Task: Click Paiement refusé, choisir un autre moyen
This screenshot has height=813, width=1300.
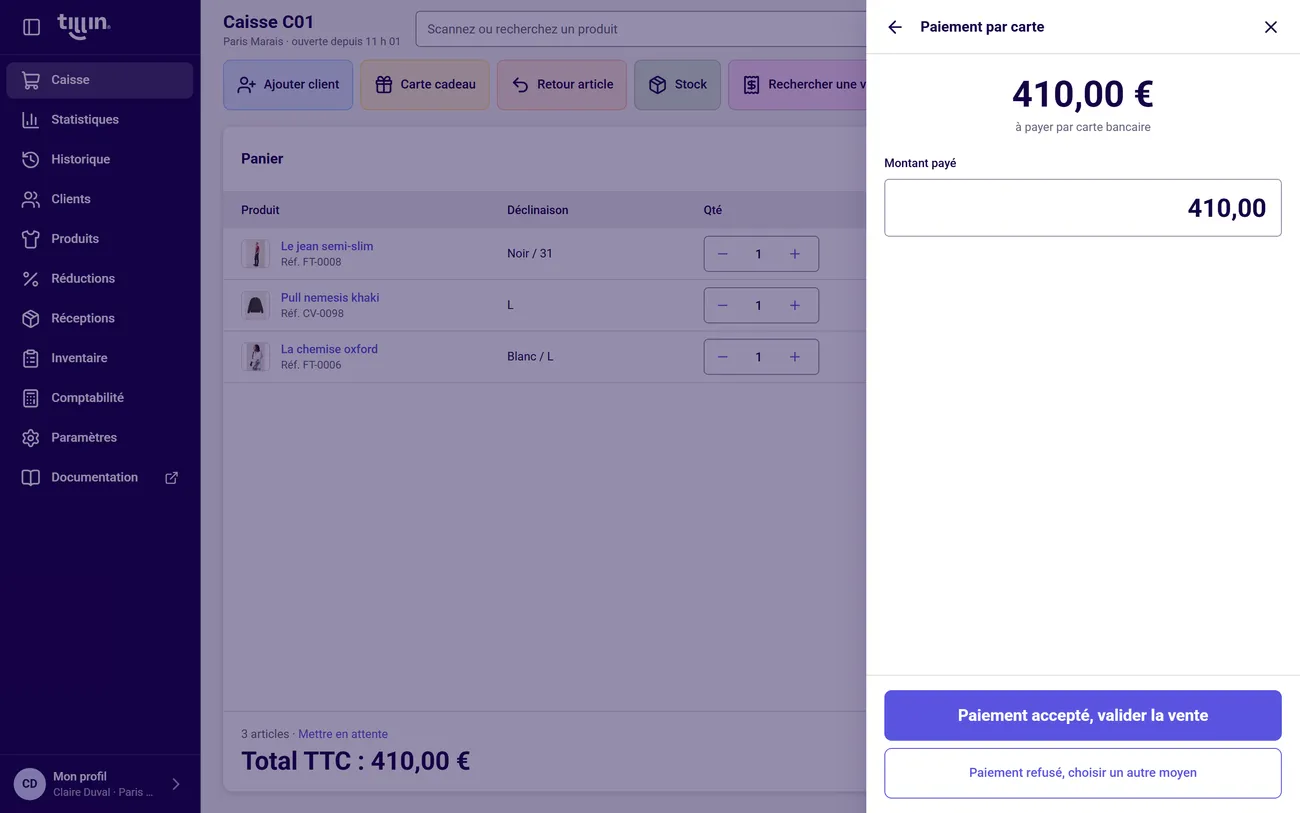Action: click(x=1082, y=773)
